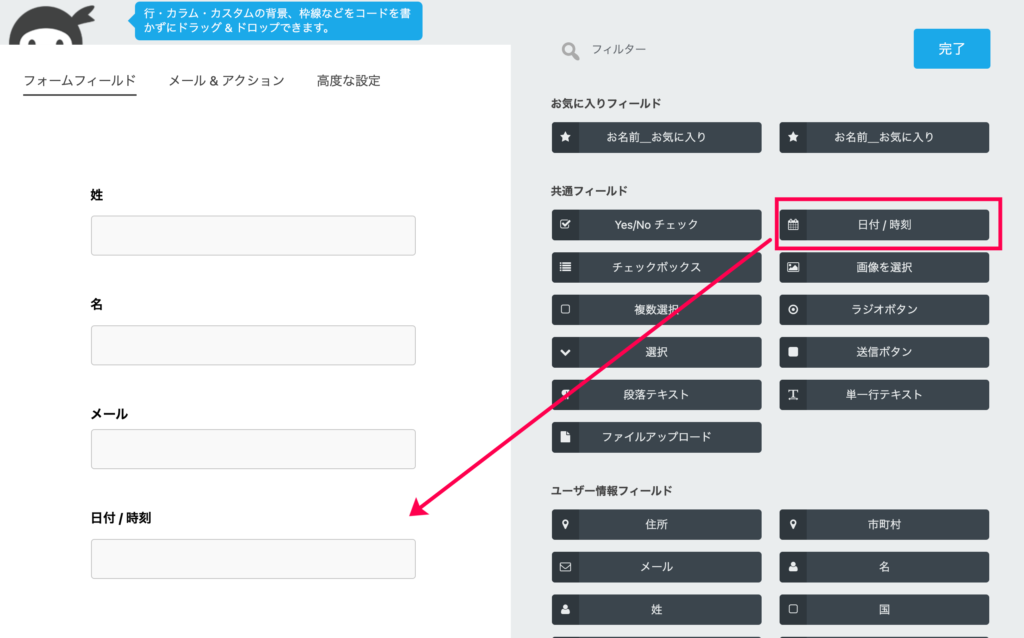Click the person icon of 姓 field type
The height and width of the screenshot is (638, 1024).
point(566,609)
